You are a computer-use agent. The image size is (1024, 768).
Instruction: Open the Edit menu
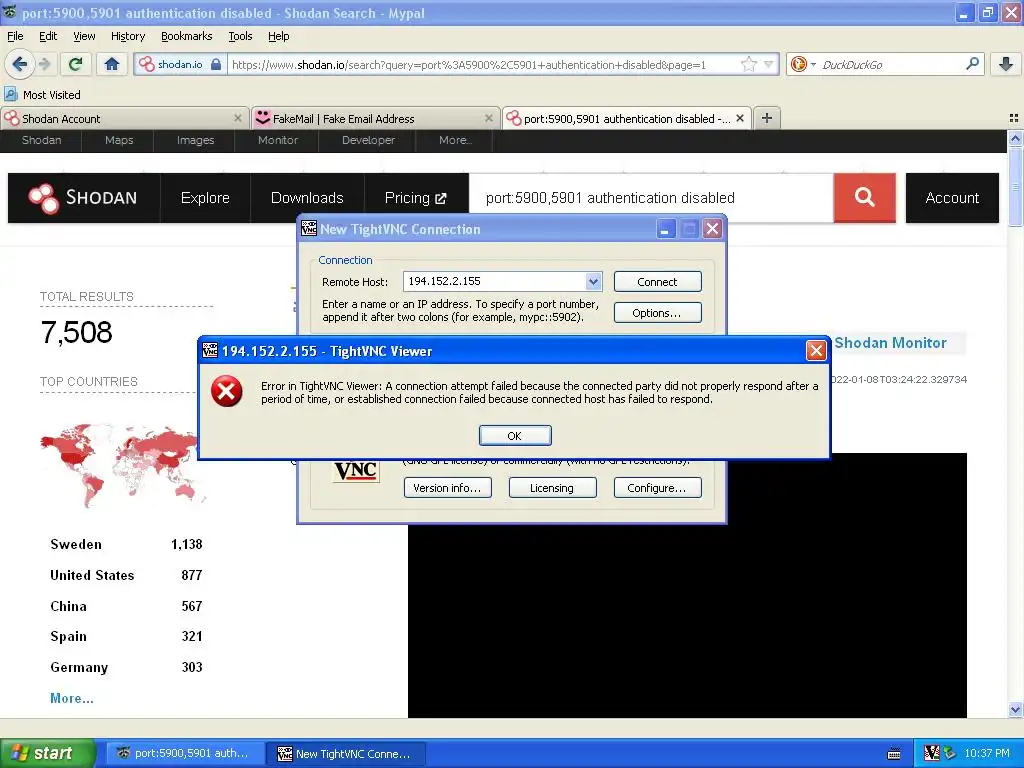[x=48, y=36]
